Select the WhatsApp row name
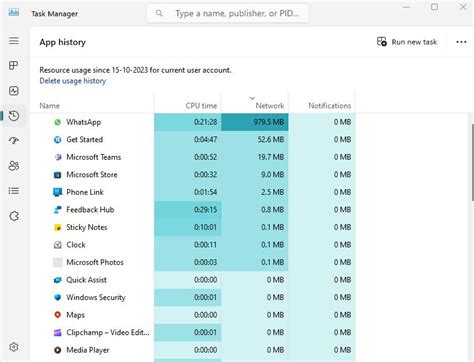The width and height of the screenshot is (474, 362). pos(83,122)
